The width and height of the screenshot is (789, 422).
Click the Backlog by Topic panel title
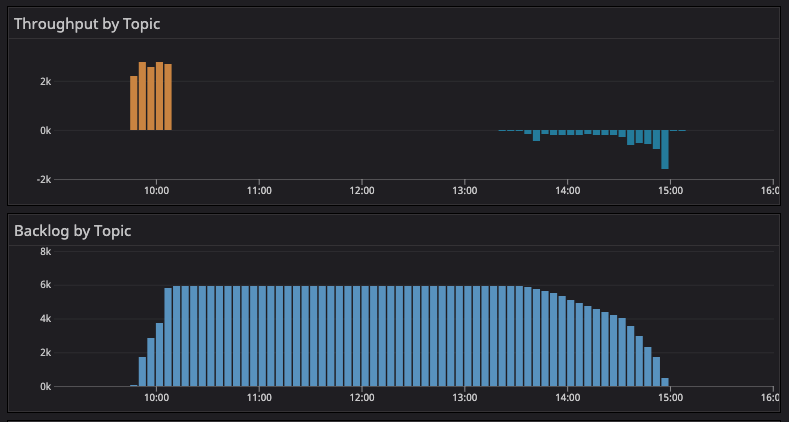[72, 231]
